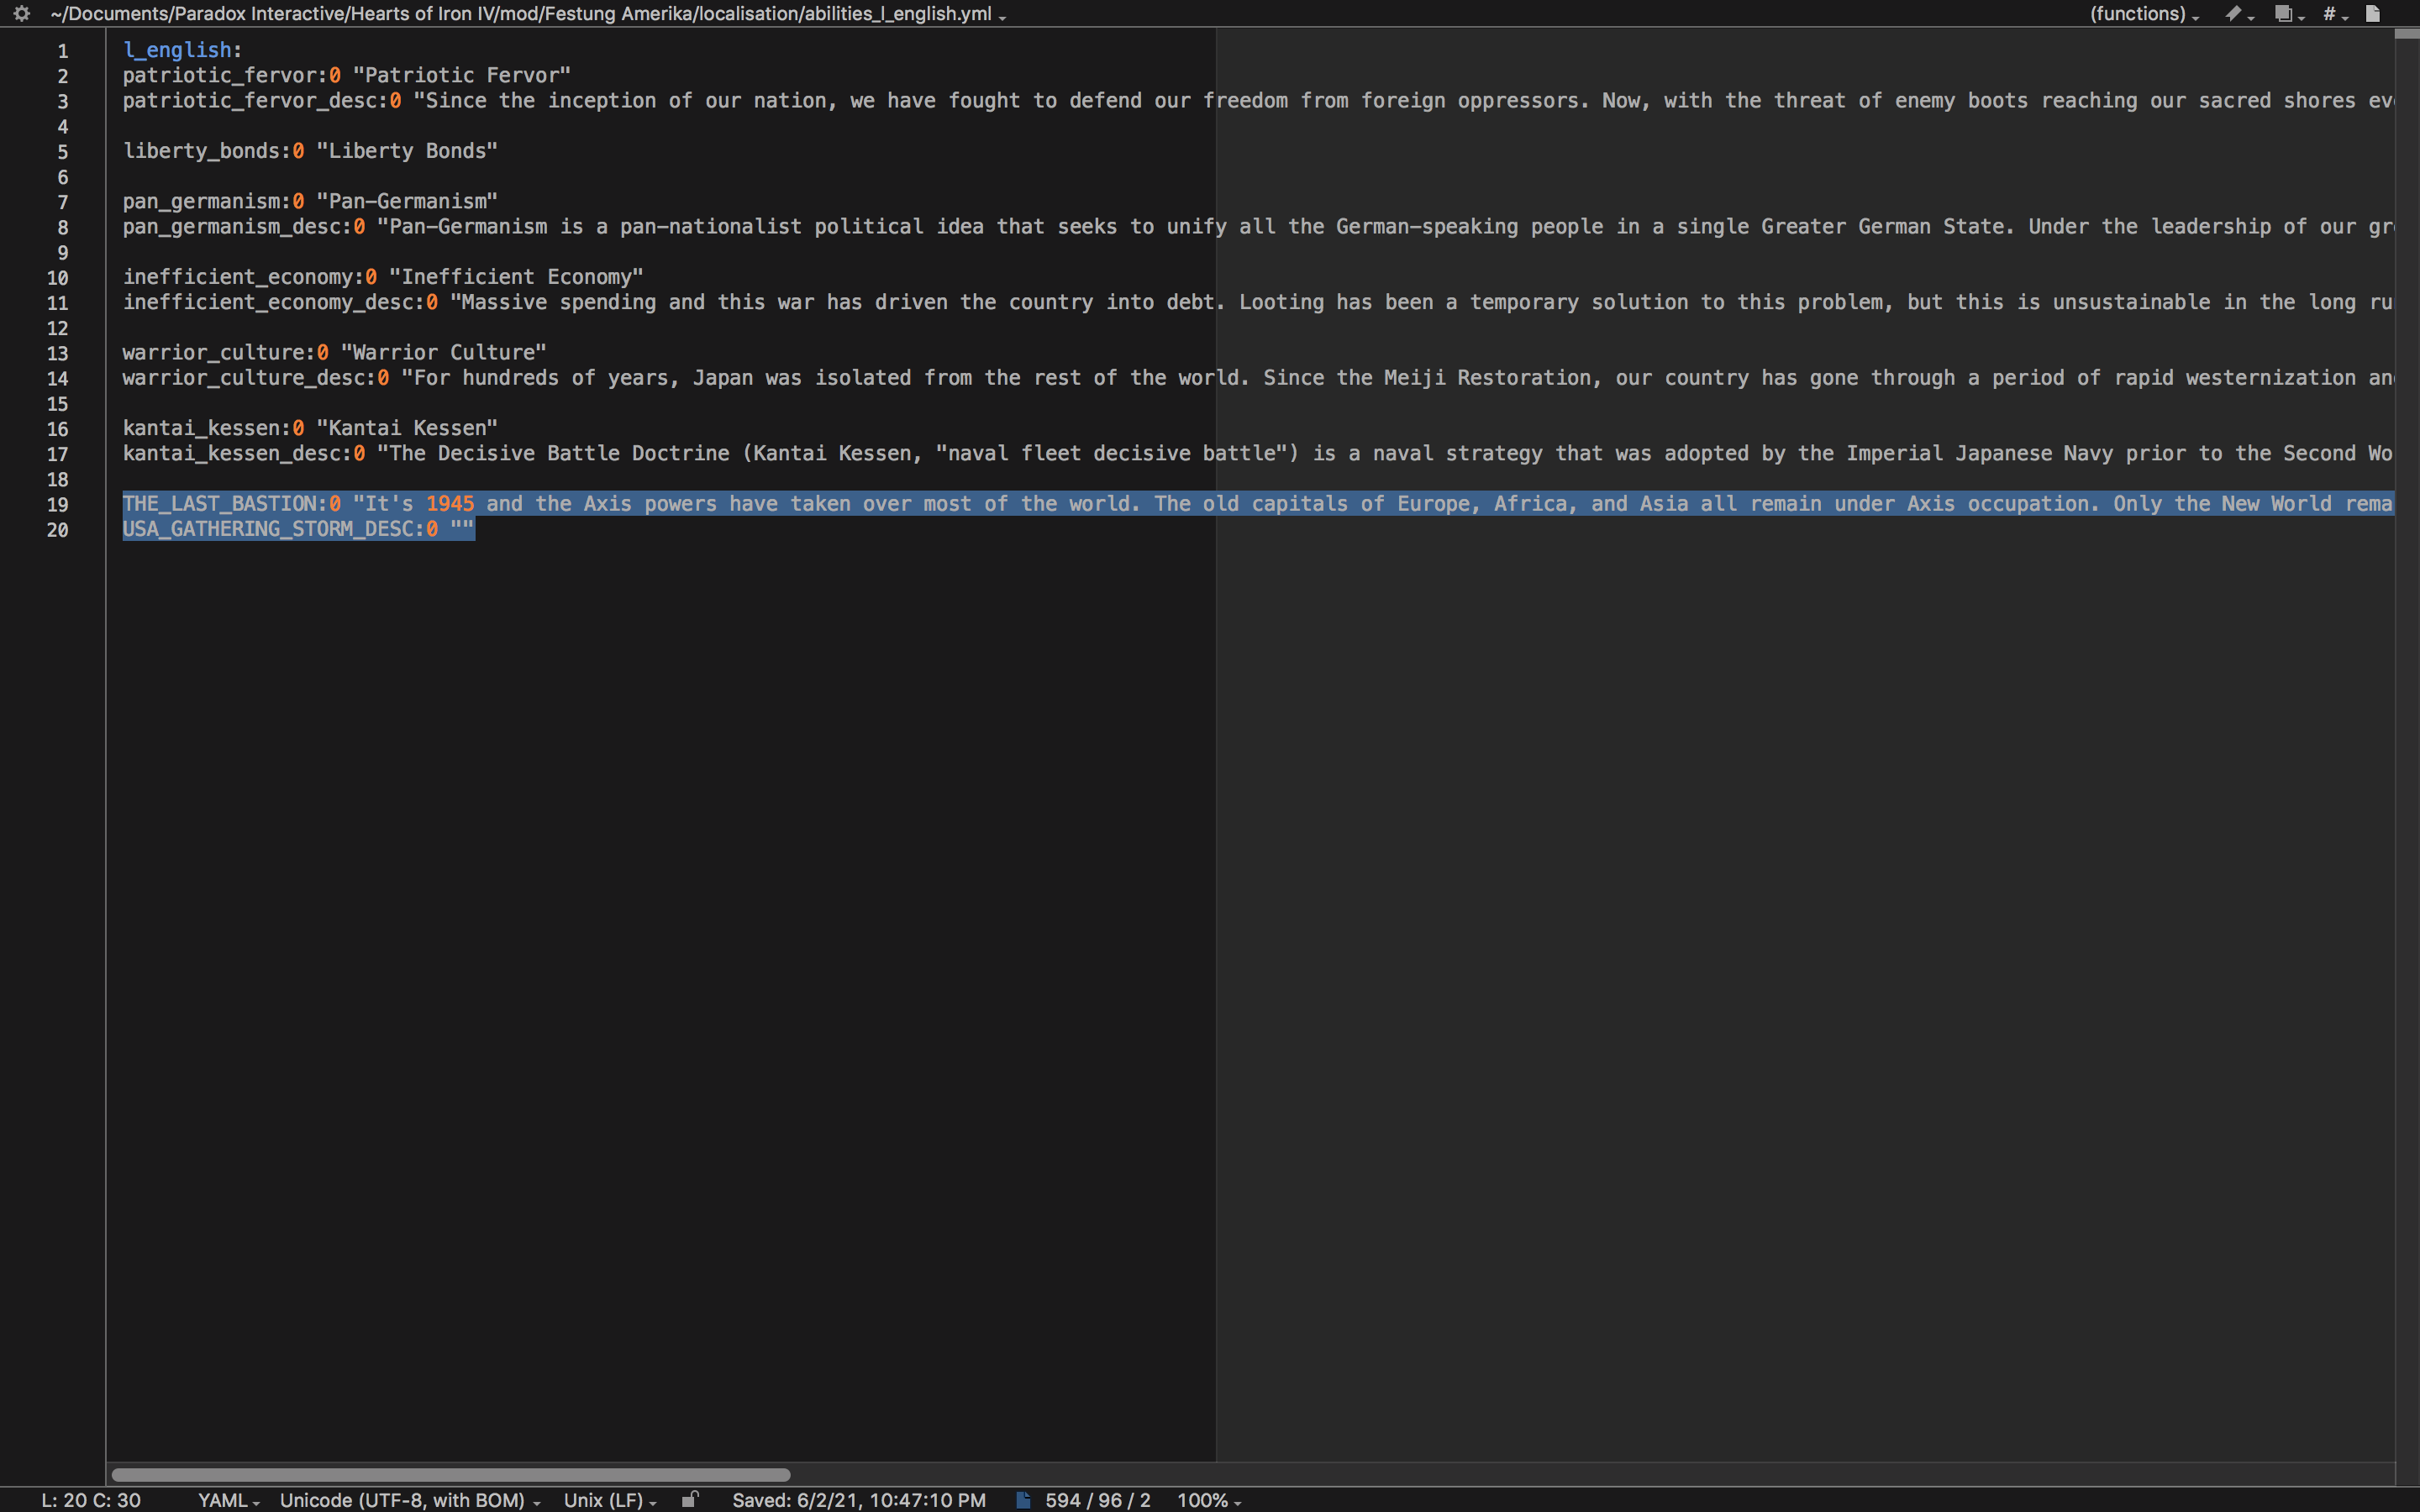This screenshot has width=2420, height=1512.
Task: Toggle the chevron next to the hash icon
Action: [2344, 16]
